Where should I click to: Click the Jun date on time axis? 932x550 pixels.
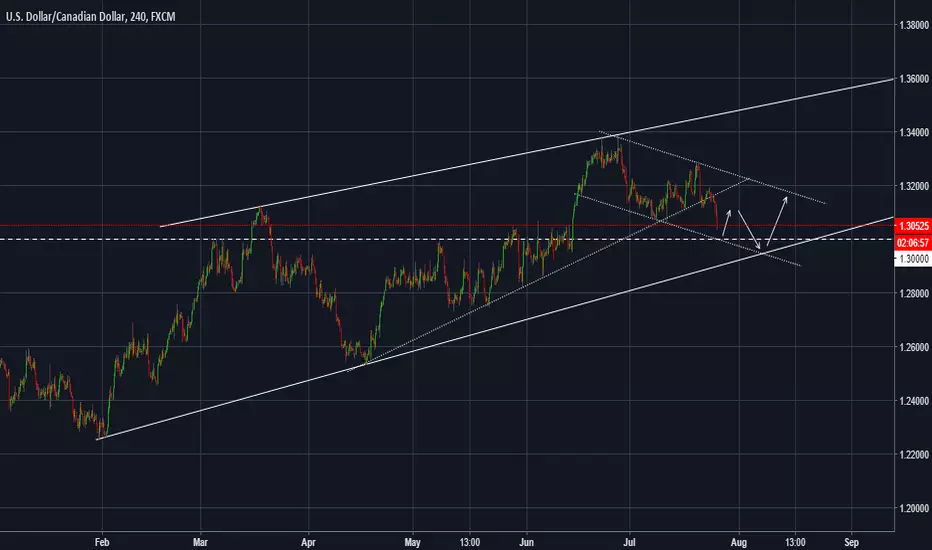coord(526,542)
